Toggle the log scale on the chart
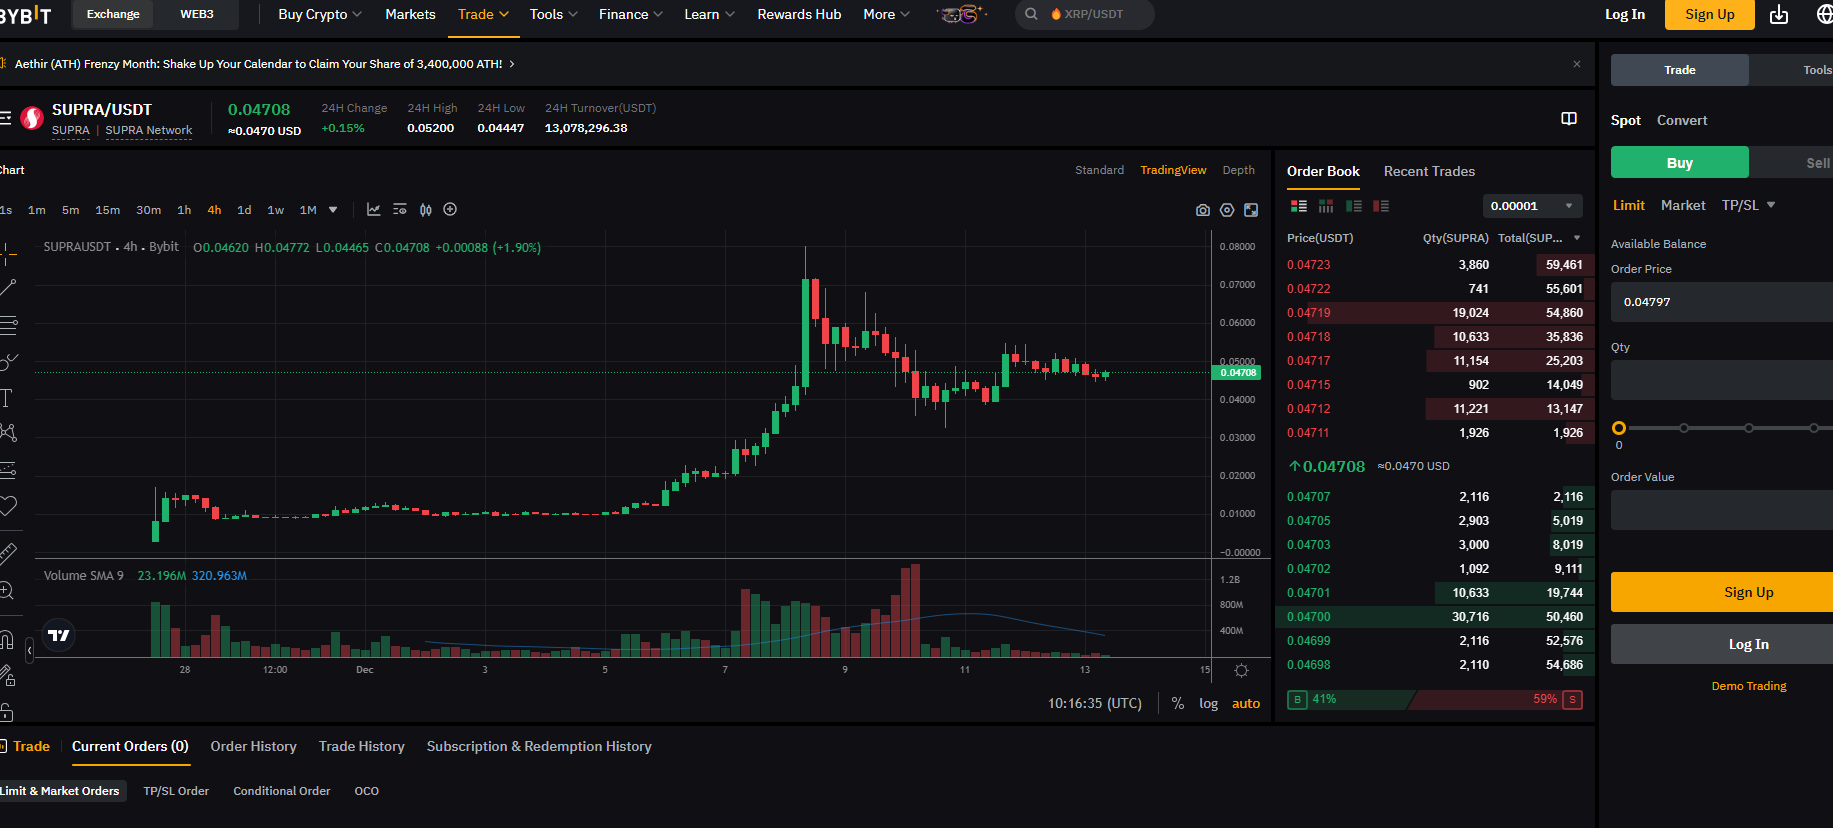The image size is (1833, 828). coord(1208,704)
